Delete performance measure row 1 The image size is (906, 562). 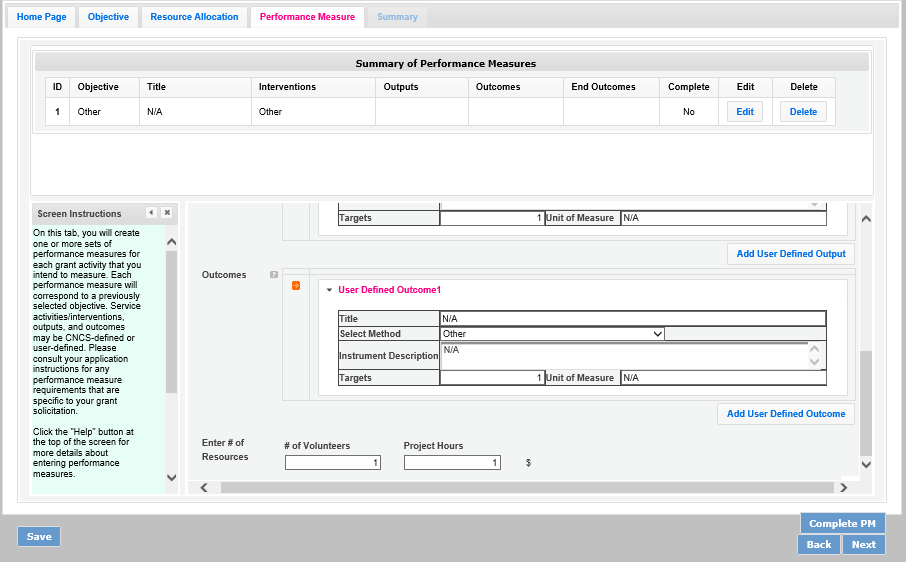point(803,112)
